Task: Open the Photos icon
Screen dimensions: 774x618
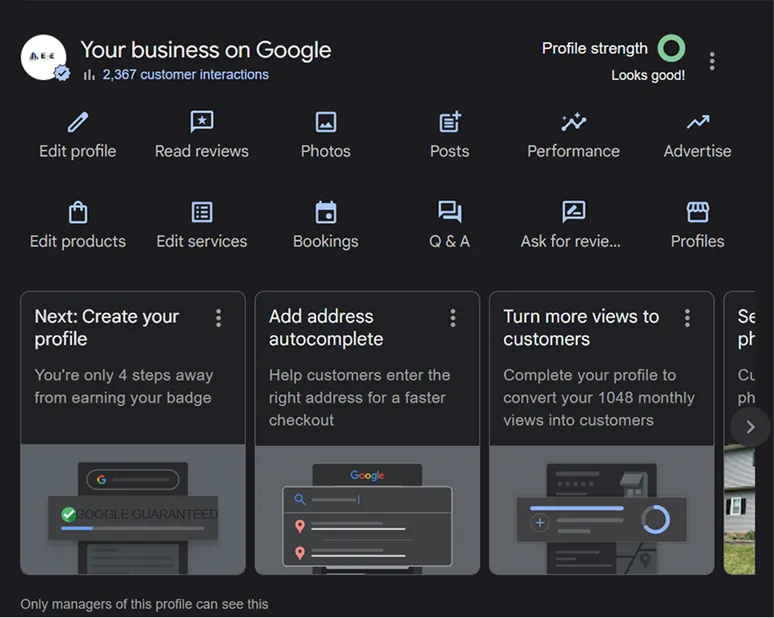Action: pos(326,122)
